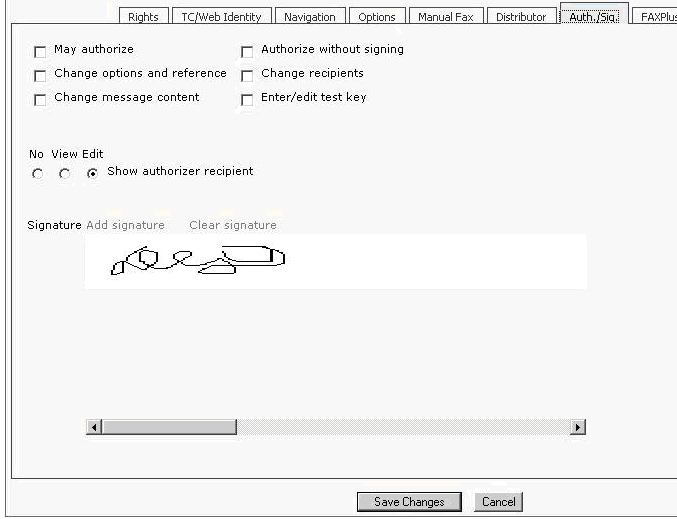Choose Edit for Show authorizer recipient
Image resolution: width=677 pixels, height=519 pixels.
pyautogui.click(x=93, y=174)
